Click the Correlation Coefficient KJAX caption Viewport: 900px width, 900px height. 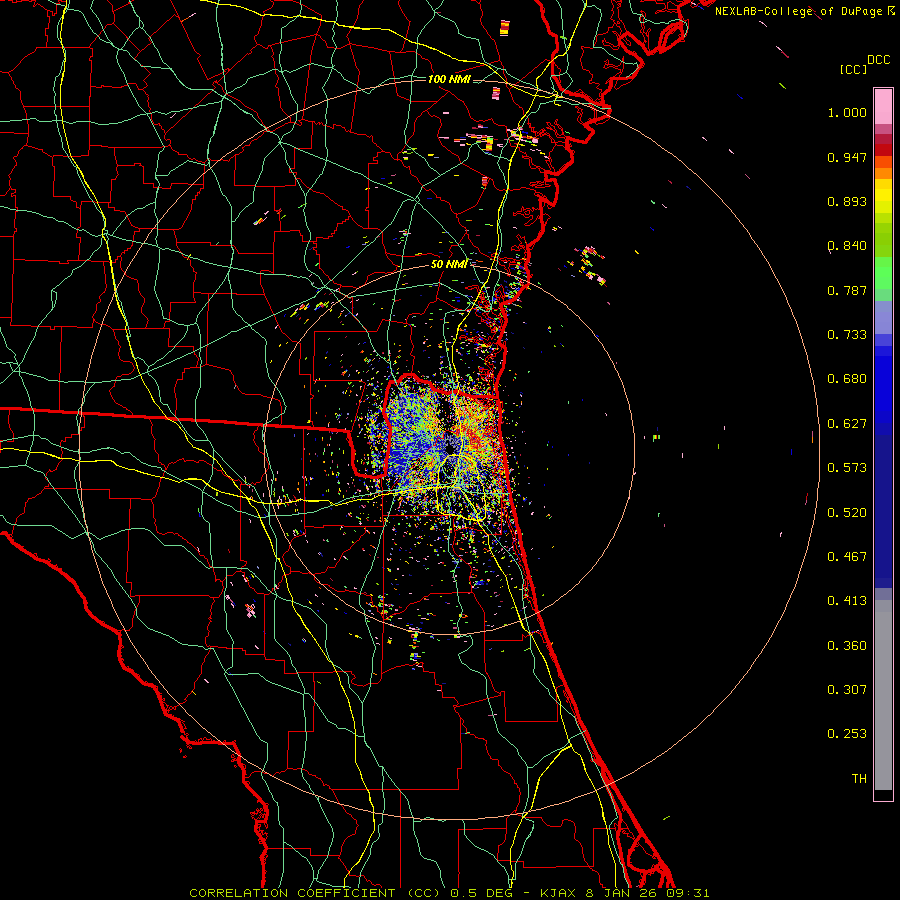(449, 893)
